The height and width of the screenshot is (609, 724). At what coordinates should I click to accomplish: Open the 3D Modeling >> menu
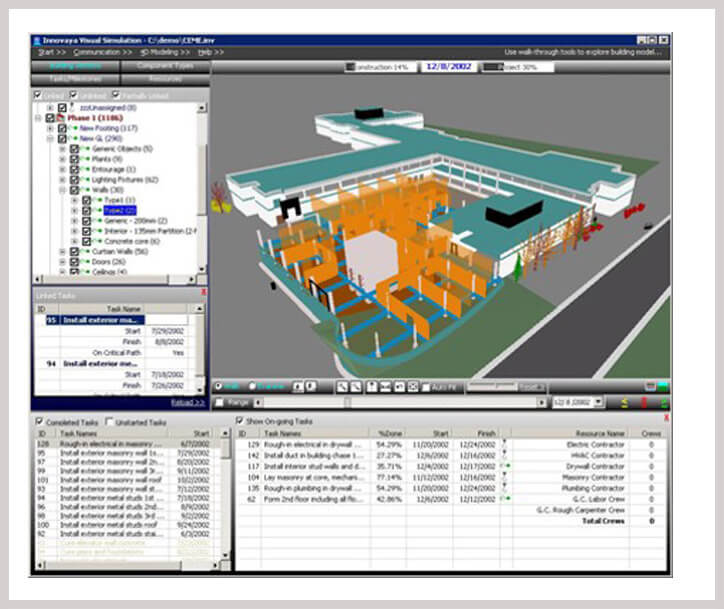(165, 53)
